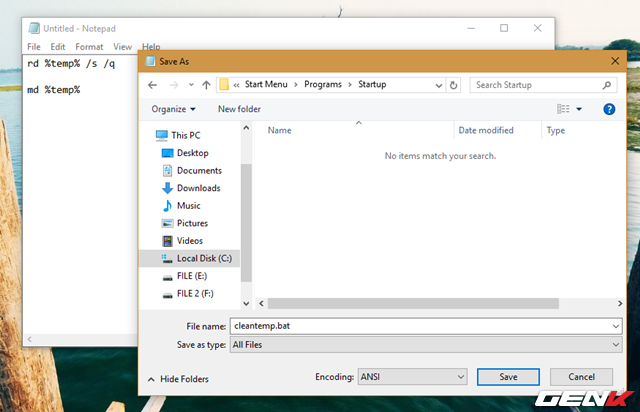Viewport: 640px width, 412px height.
Task: Select Desktop in navigation pane
Action: 193,153
